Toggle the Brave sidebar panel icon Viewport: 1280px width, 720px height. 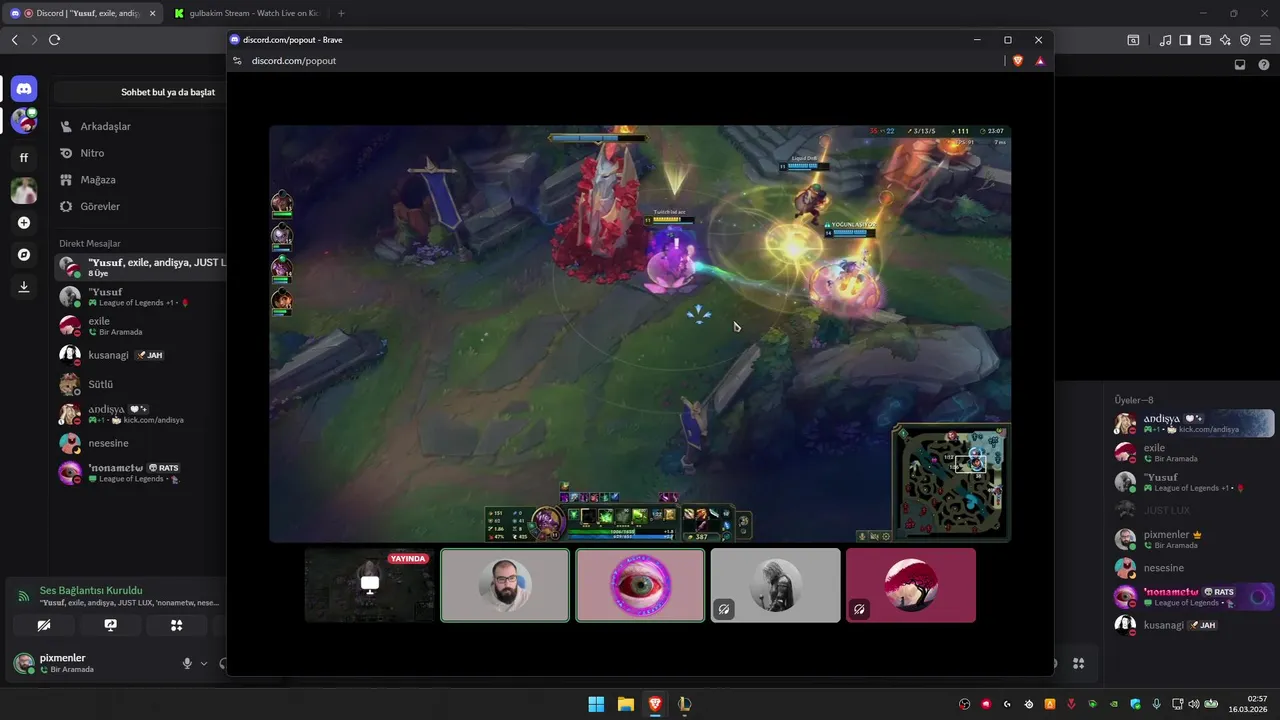coord(1185,40)
